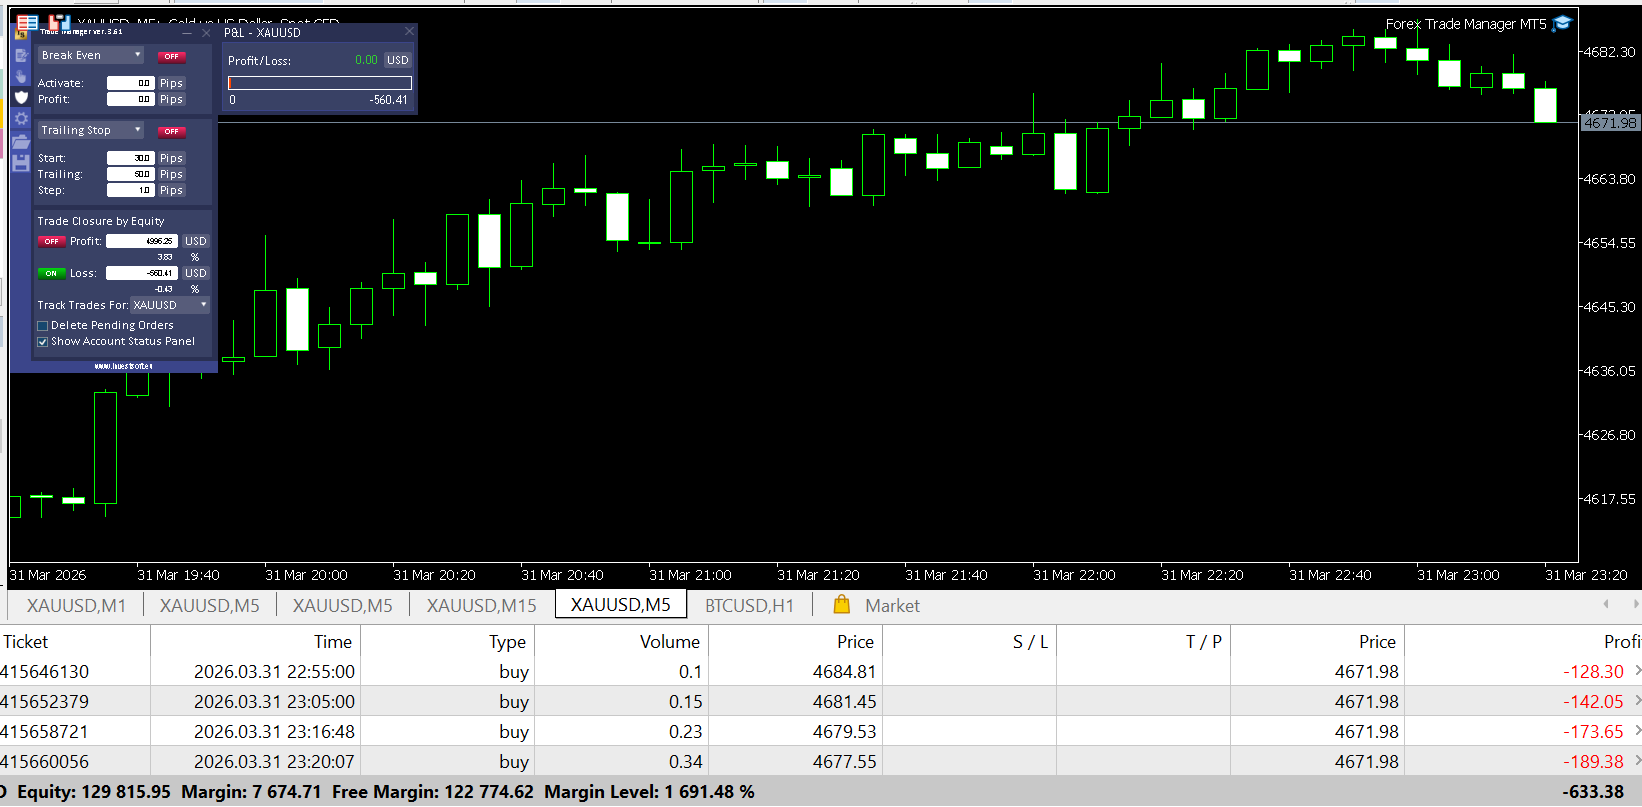Viewport: 1642px width, 807px height.
Task: Open the Track Trades For XAUUSD dropdown
Action: click(x=170, y=305)
